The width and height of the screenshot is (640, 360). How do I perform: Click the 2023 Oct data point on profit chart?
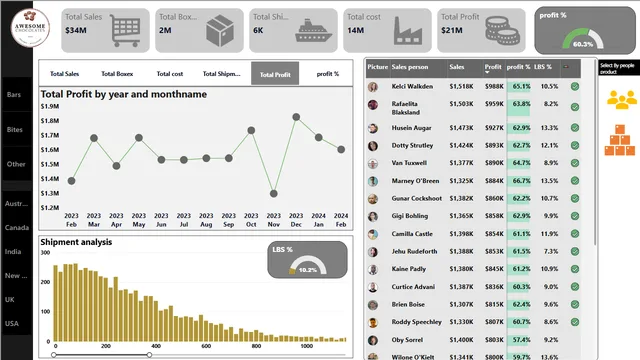click(251, 130)
